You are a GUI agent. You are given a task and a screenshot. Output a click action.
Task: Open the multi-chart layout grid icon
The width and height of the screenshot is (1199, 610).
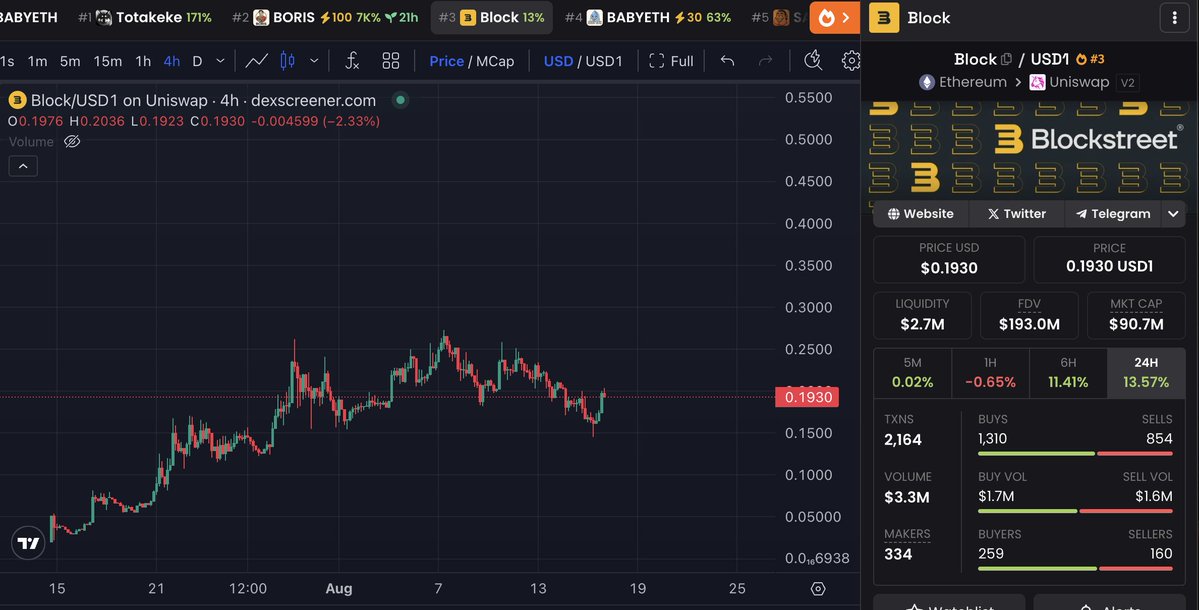coord(391,61)
